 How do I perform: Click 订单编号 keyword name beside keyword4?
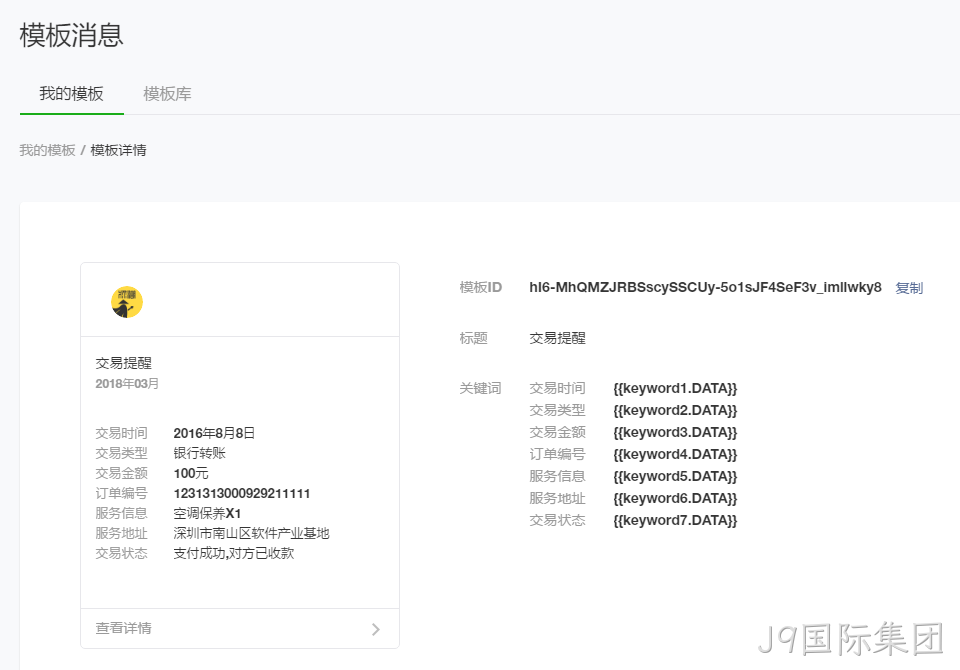point(557,454)
